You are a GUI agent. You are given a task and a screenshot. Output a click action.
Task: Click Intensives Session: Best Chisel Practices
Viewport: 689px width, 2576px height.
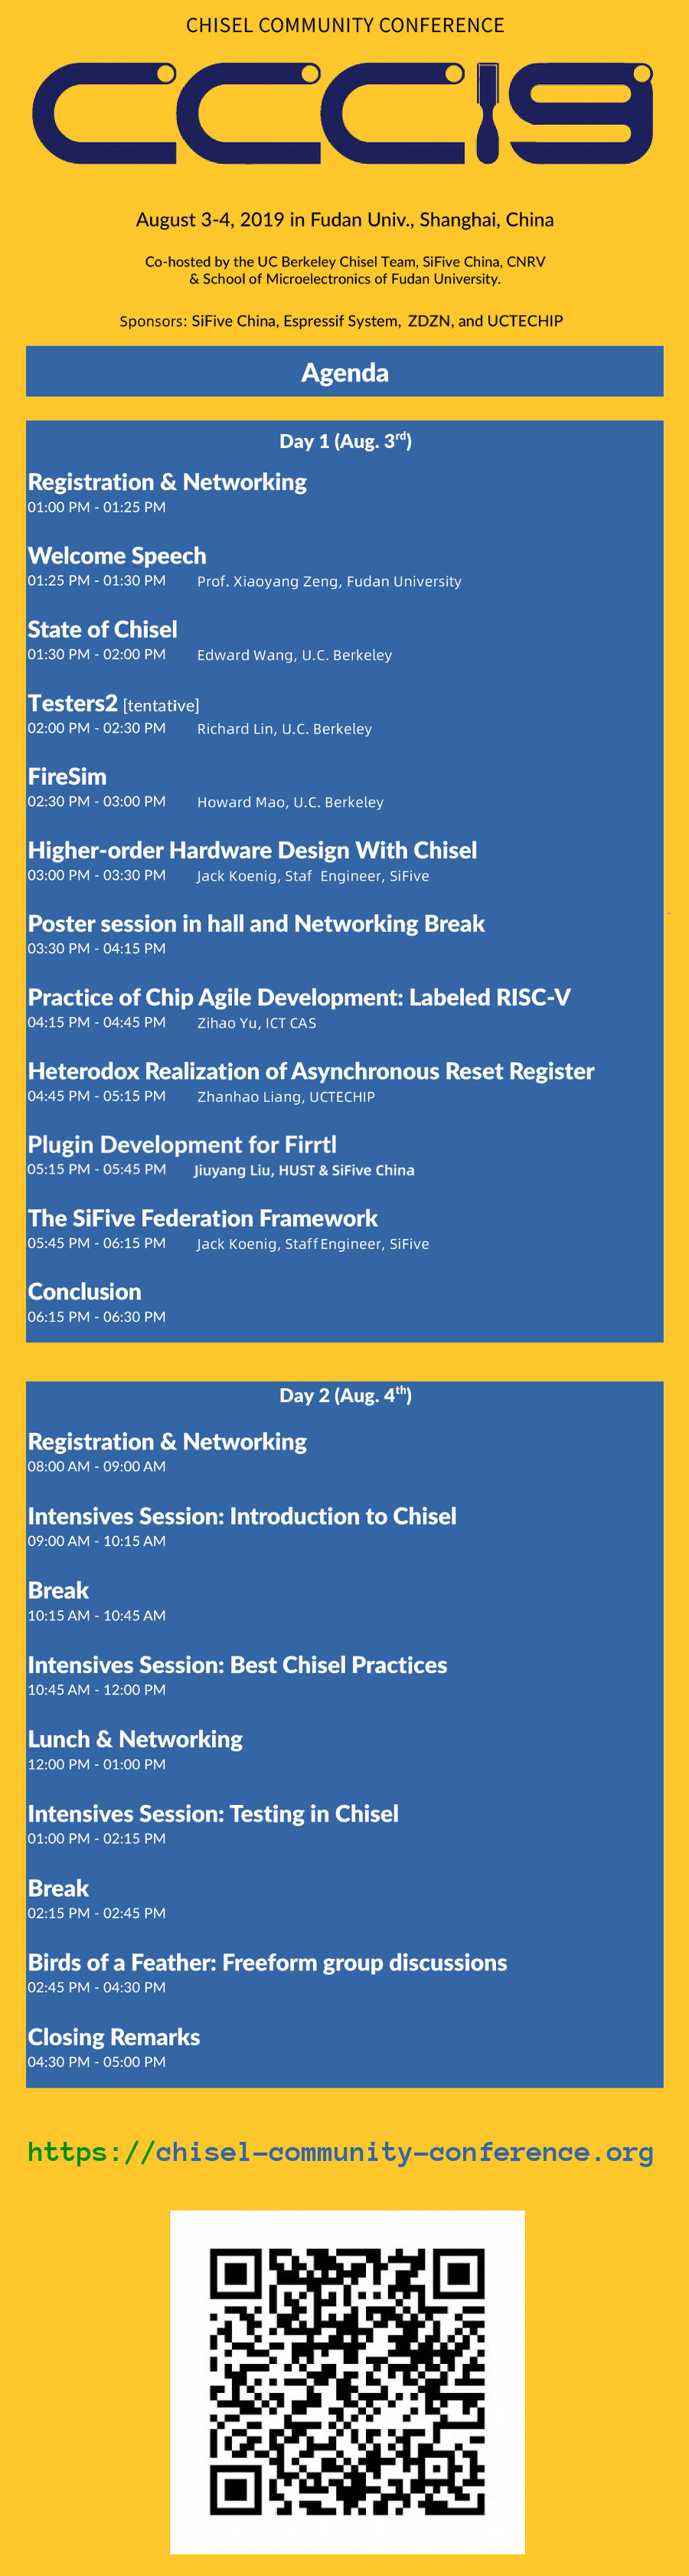tap(237, 1665)
